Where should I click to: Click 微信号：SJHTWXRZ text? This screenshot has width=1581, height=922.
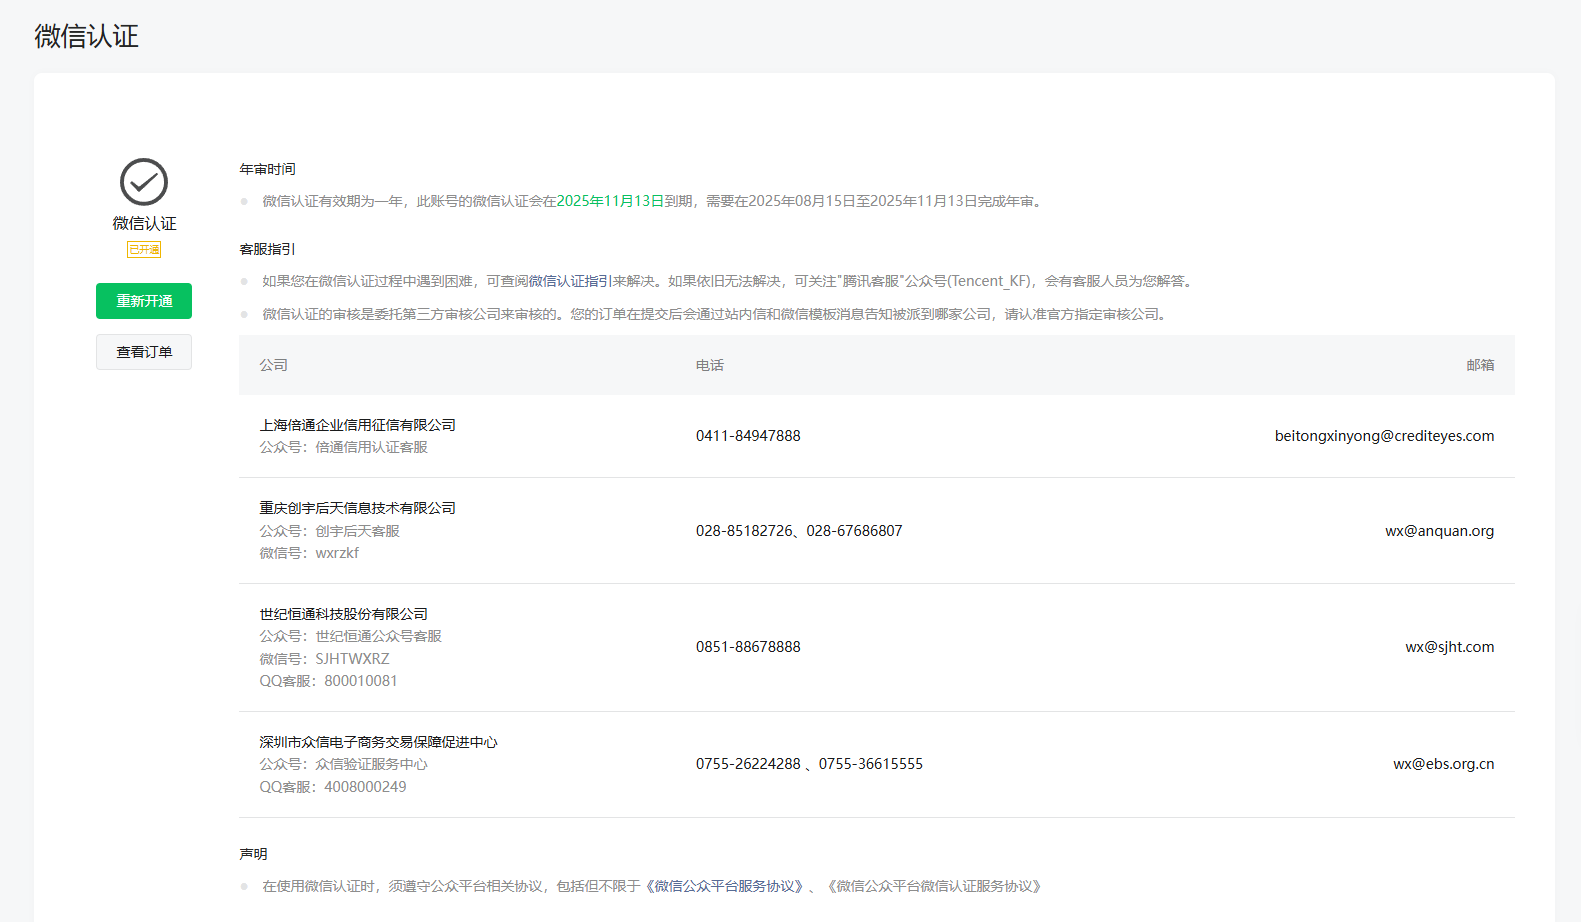[x=325, y=659]
